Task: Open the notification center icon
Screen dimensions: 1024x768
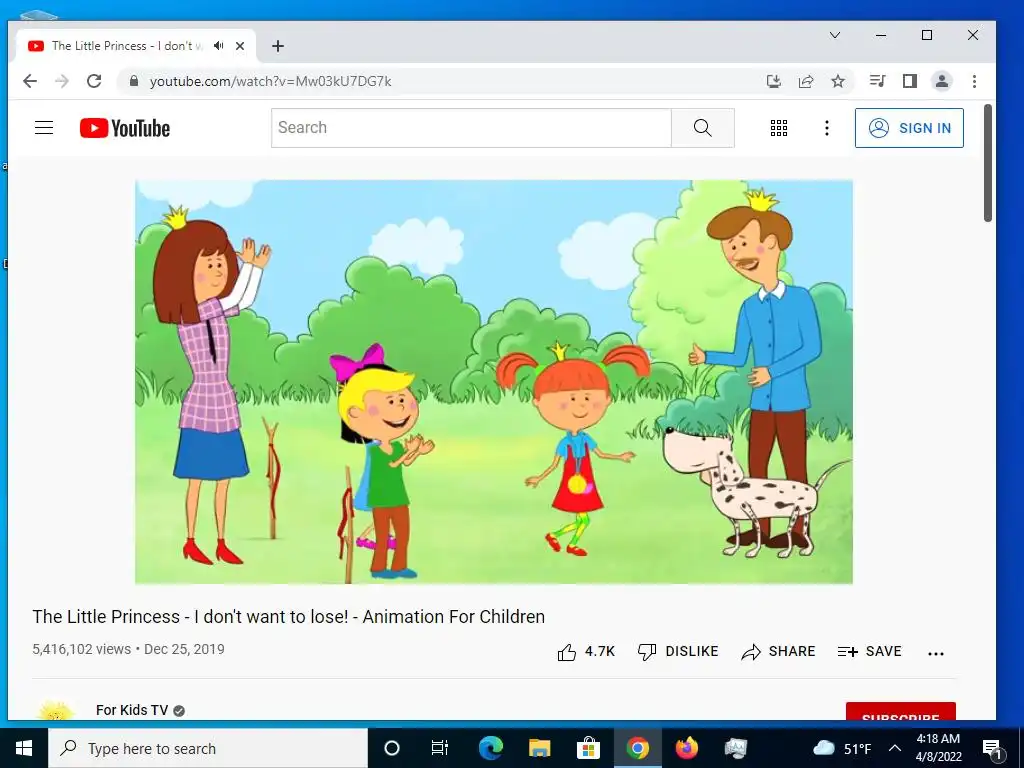Action: point(993,749)
